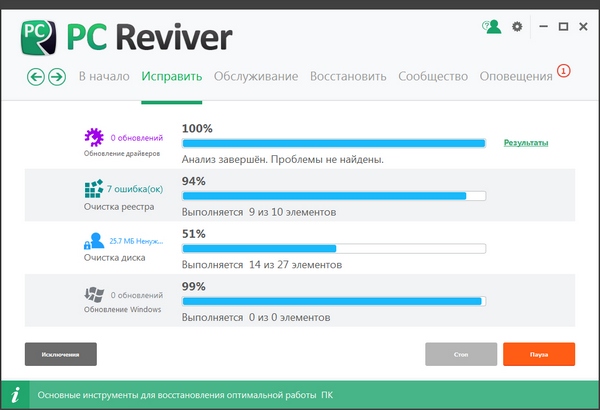Click the 7 ошибка(ок) link
600x410 pixels.
tap(135, 189)
